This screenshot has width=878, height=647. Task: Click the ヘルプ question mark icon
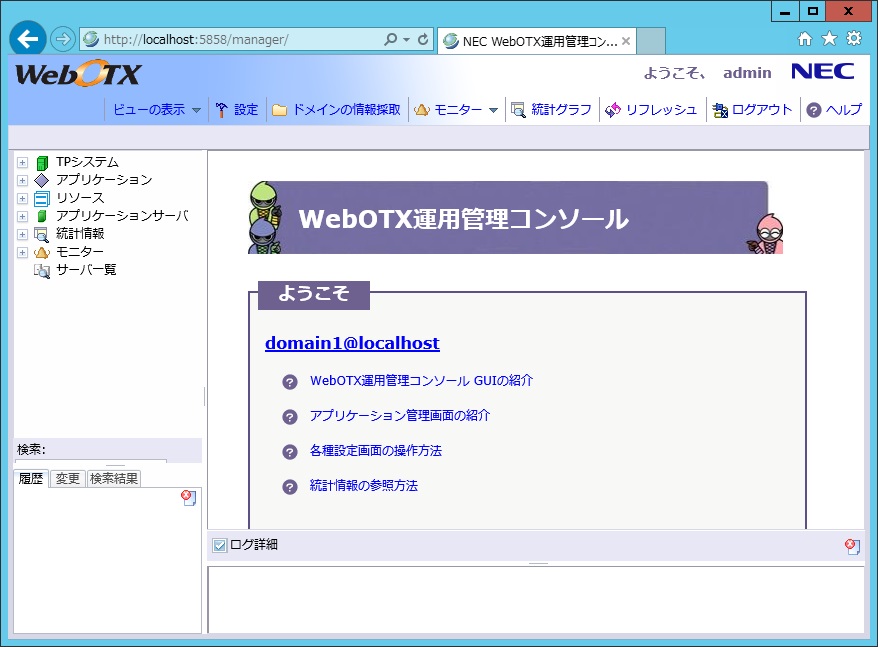814,110
